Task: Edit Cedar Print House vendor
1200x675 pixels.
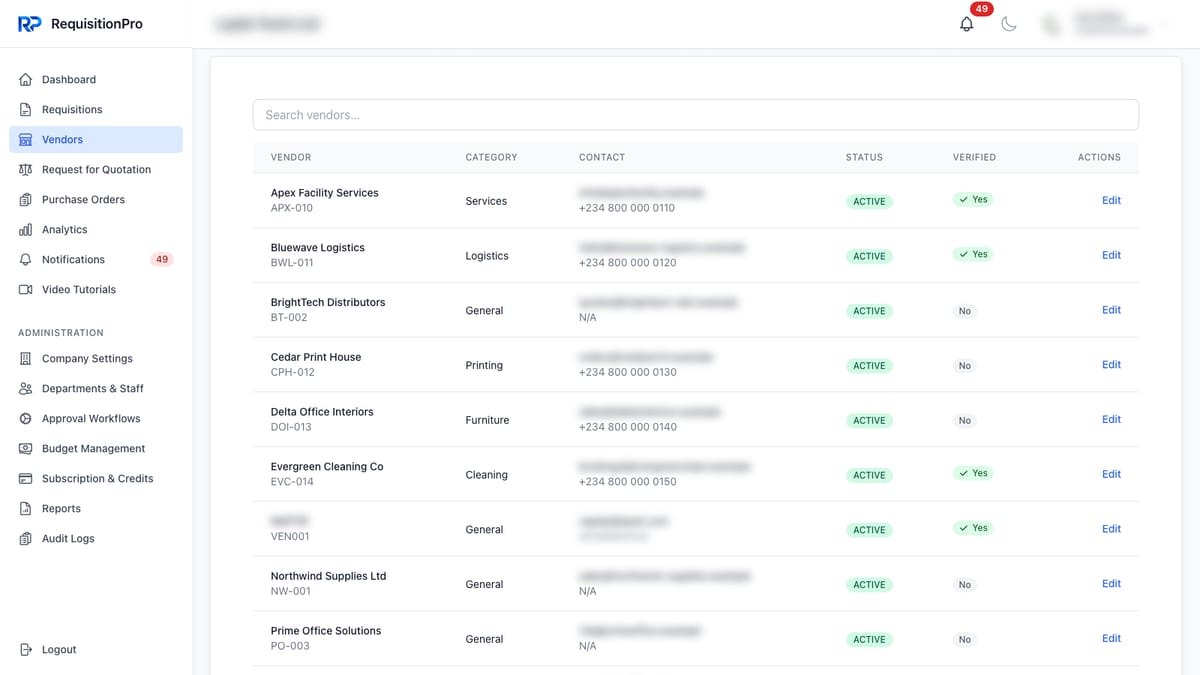Action: pyautogui.click(x=1111, y=365)
